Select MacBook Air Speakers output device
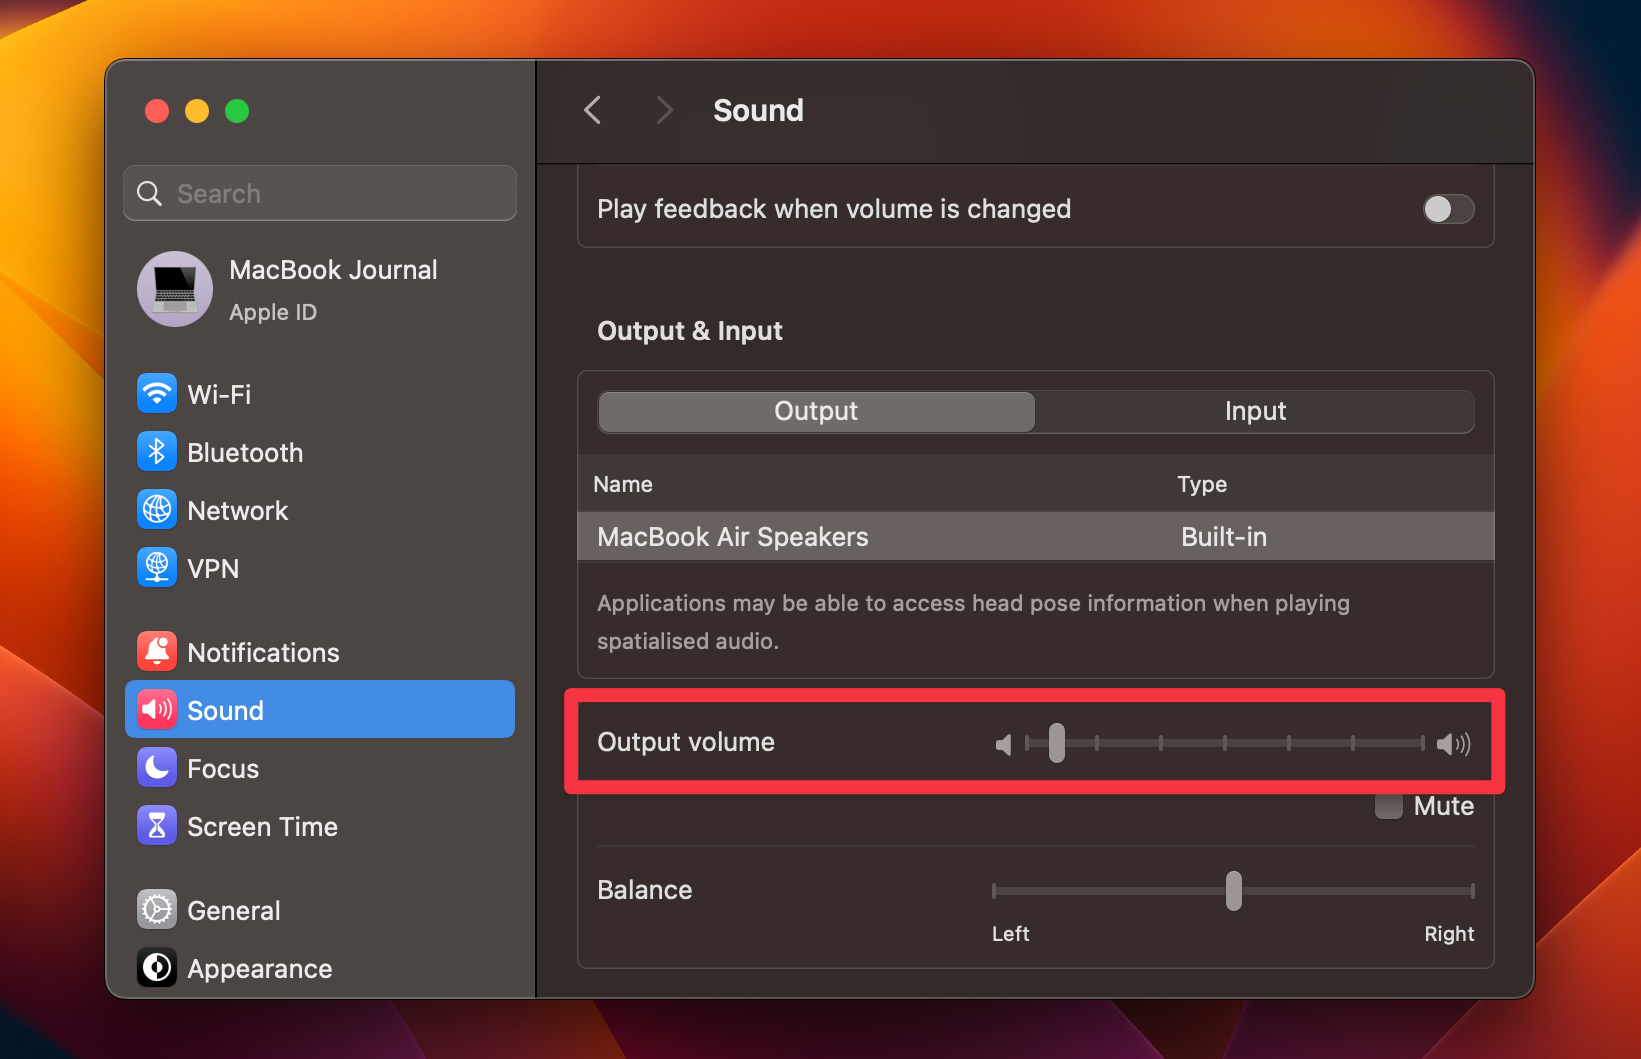 pyautogui.click(x=732, y=537)
